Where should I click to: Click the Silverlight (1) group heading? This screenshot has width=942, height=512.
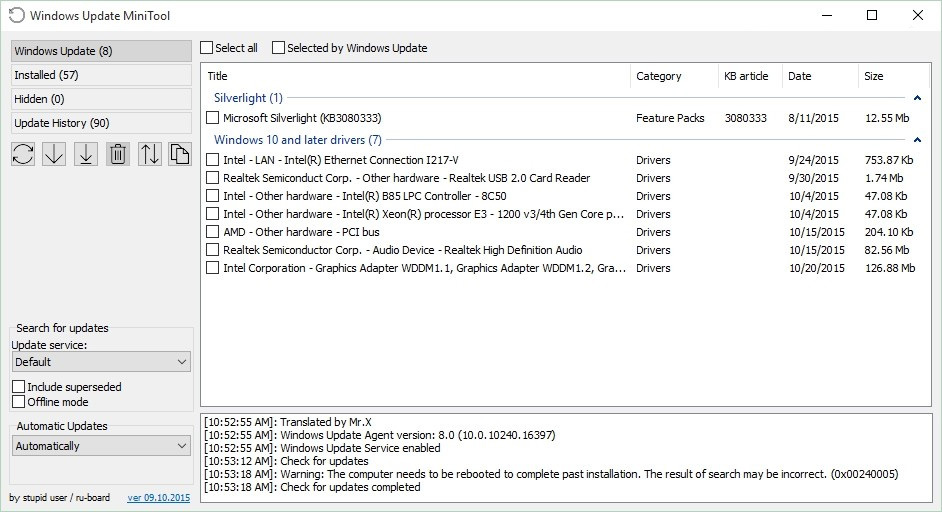(248, 97)
